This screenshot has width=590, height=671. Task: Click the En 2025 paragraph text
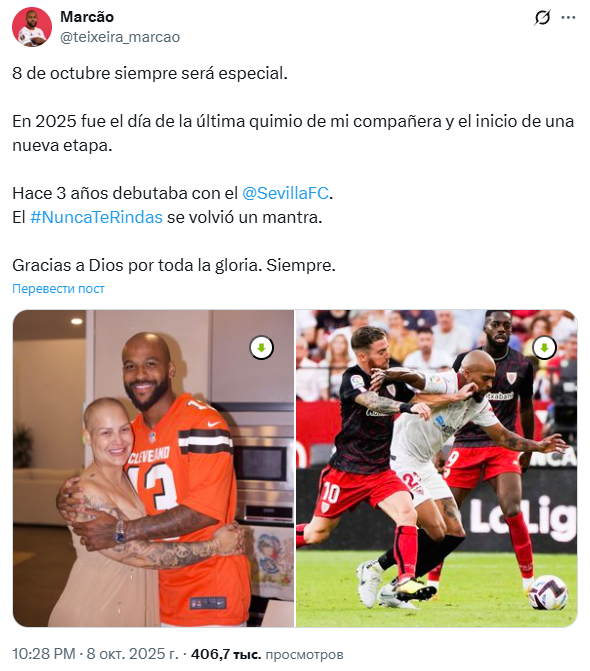click(293, 134)
